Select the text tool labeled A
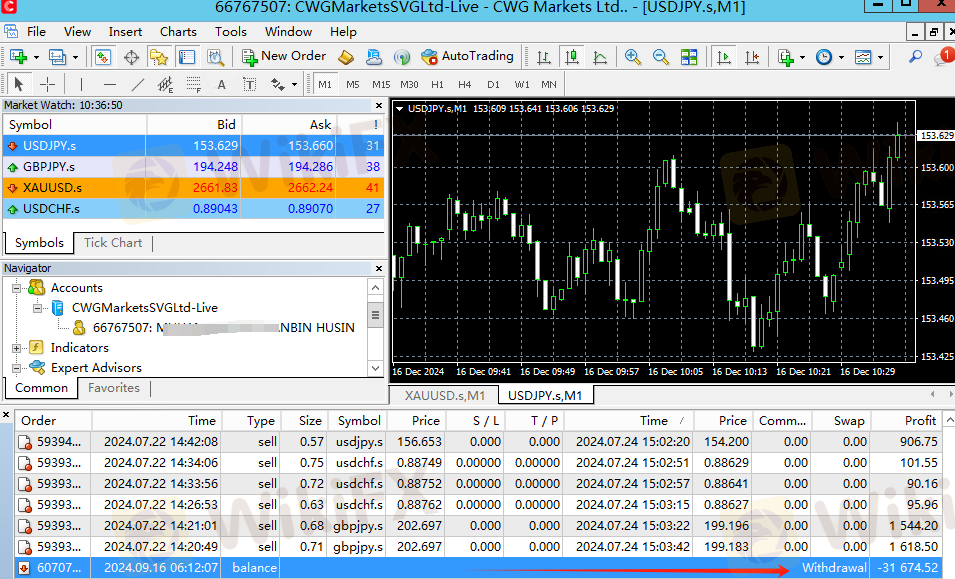The width and height of the screenshot is (955, 579). 222,84
